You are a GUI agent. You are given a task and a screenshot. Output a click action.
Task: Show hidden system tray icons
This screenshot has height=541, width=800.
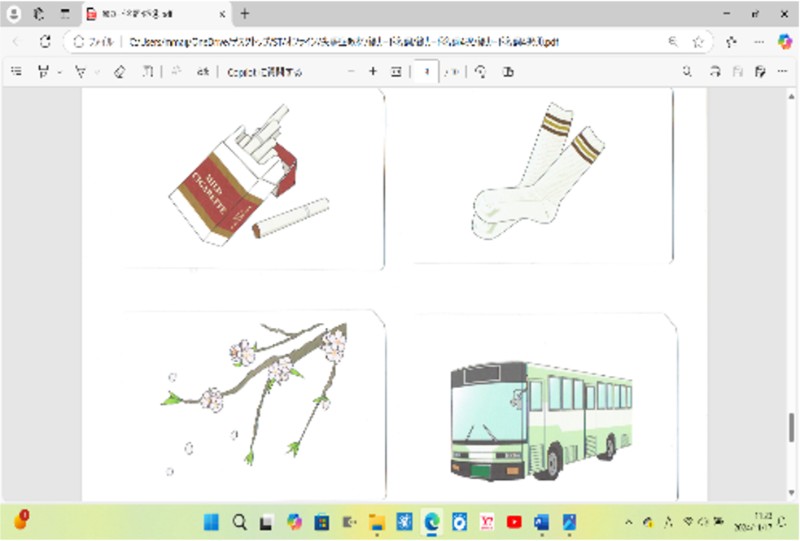(x=628, y=522)
